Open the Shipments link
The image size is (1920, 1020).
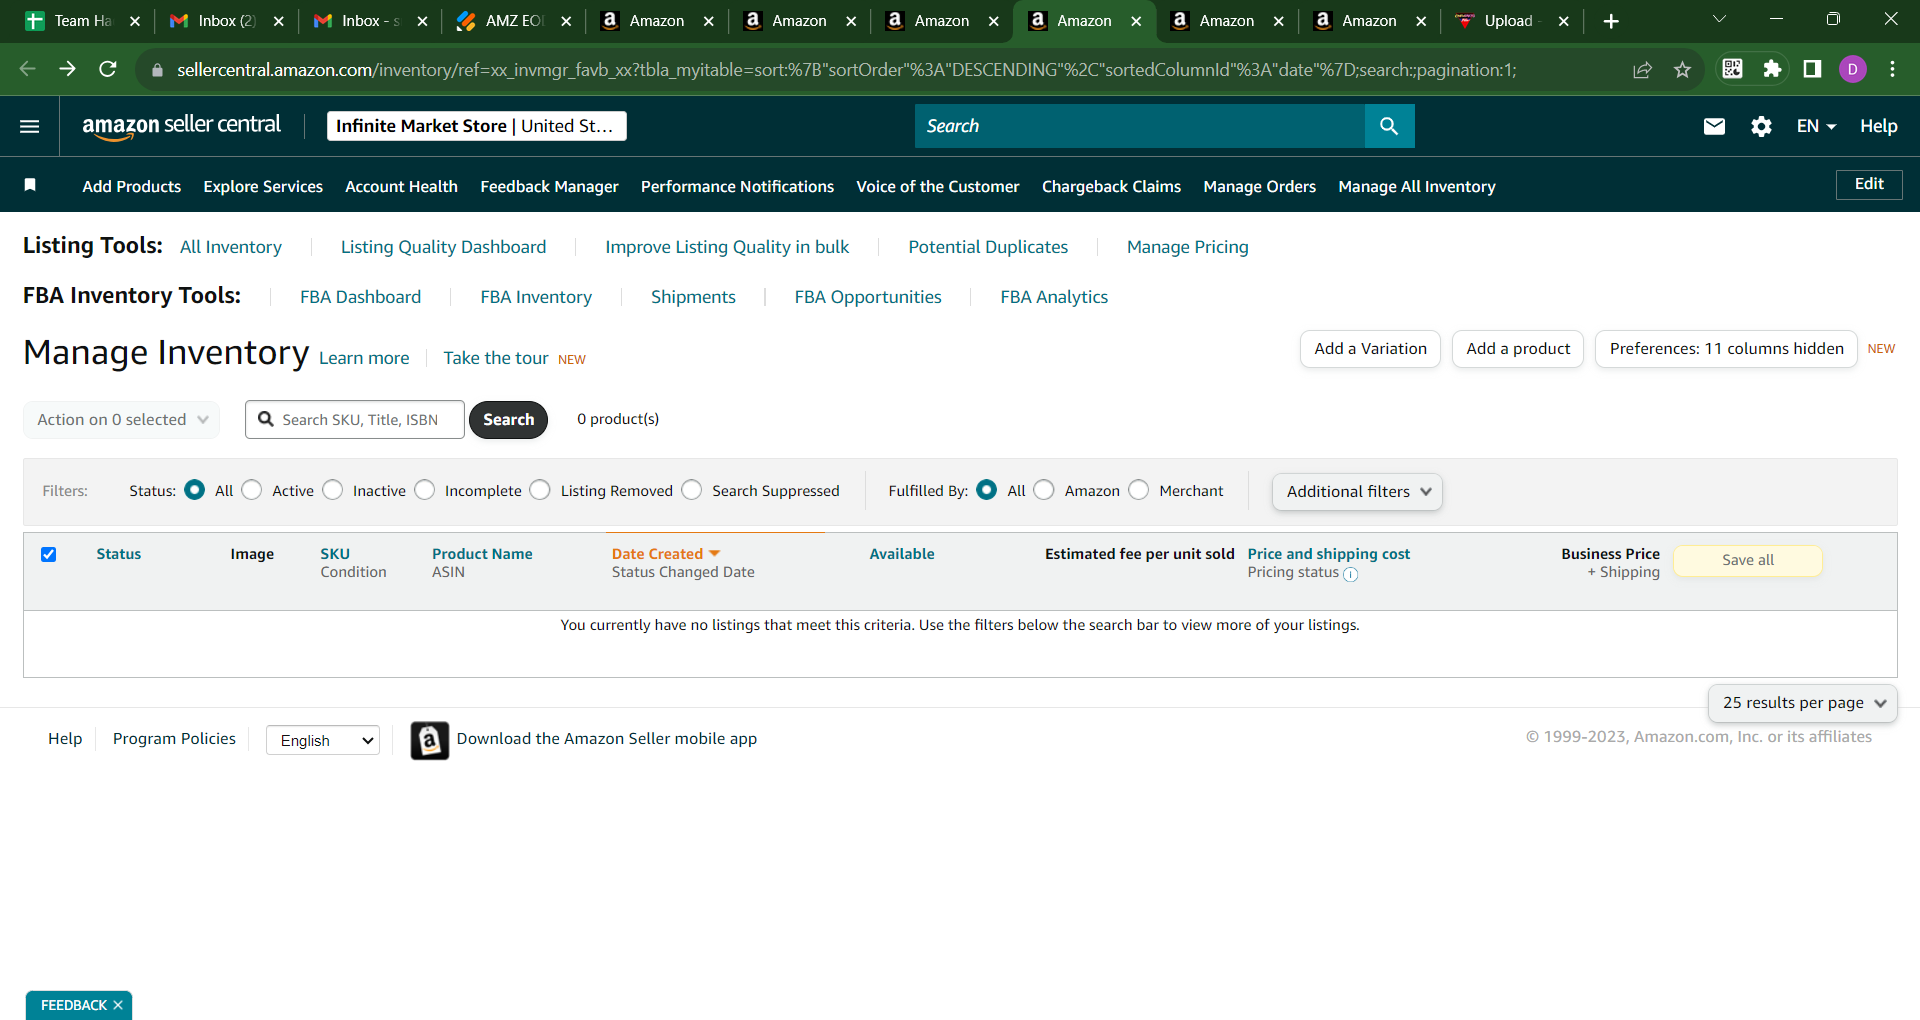[x=693, y=297]
